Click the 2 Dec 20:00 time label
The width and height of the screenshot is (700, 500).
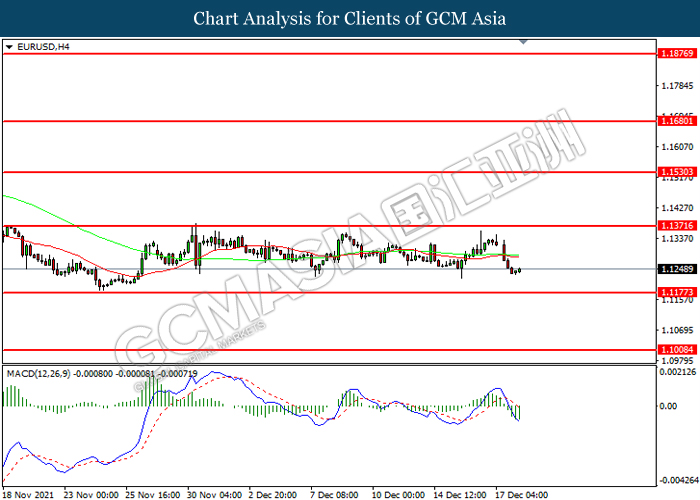click(x=273, y=495)
